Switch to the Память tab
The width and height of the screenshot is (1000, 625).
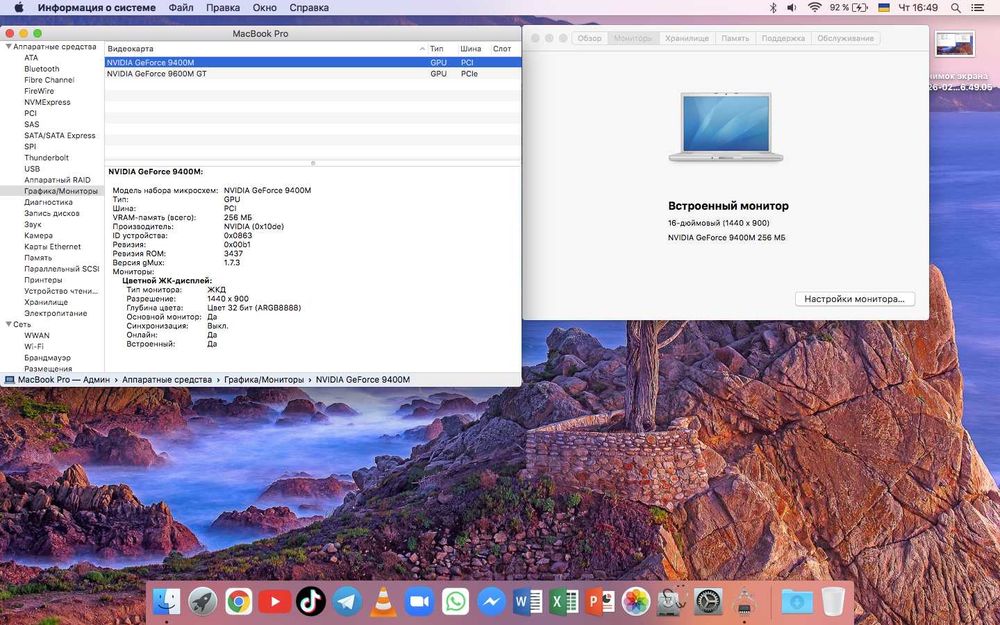tap(735, 38)
